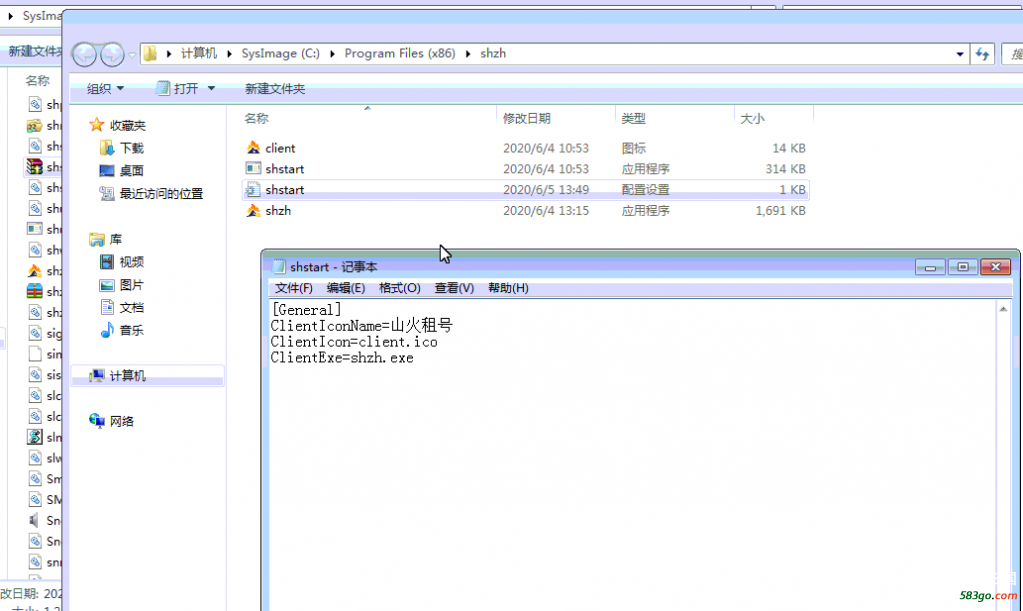Open the 桌面 desktop icon
1023x611 pixels.
(107, 171)
